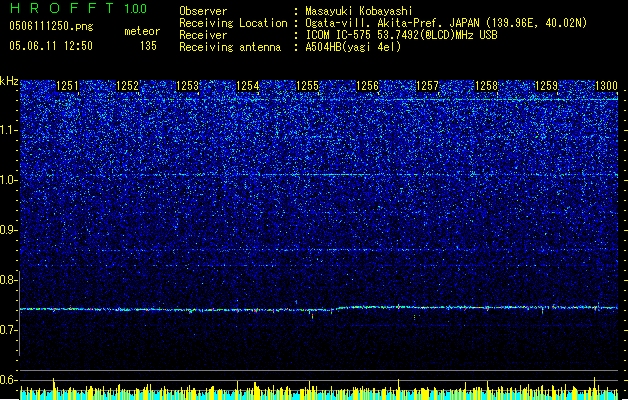The image size is (629, 400).
Task: Click the kHz axis unit label
Action: [9, 81]
